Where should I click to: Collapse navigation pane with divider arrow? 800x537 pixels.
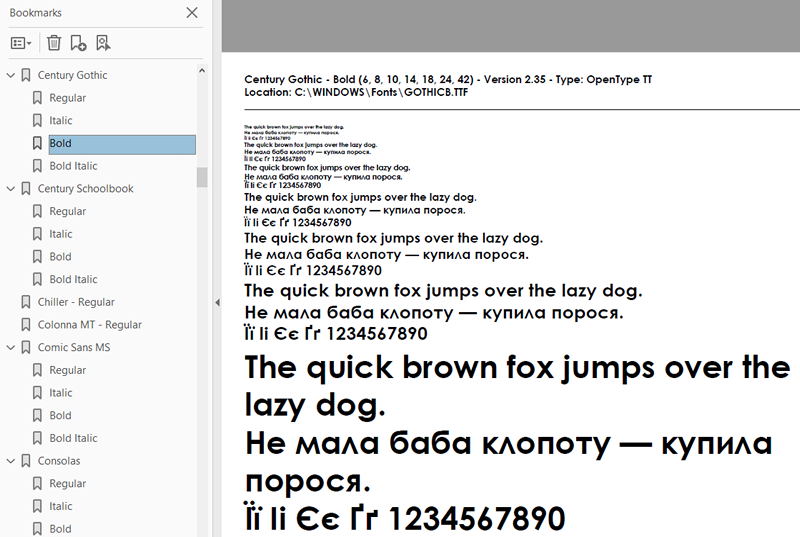point(217,302)
